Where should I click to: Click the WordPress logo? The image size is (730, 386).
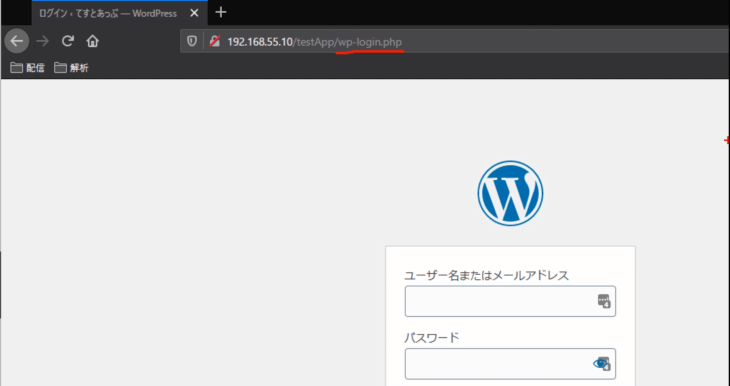(x=510, y=193)
